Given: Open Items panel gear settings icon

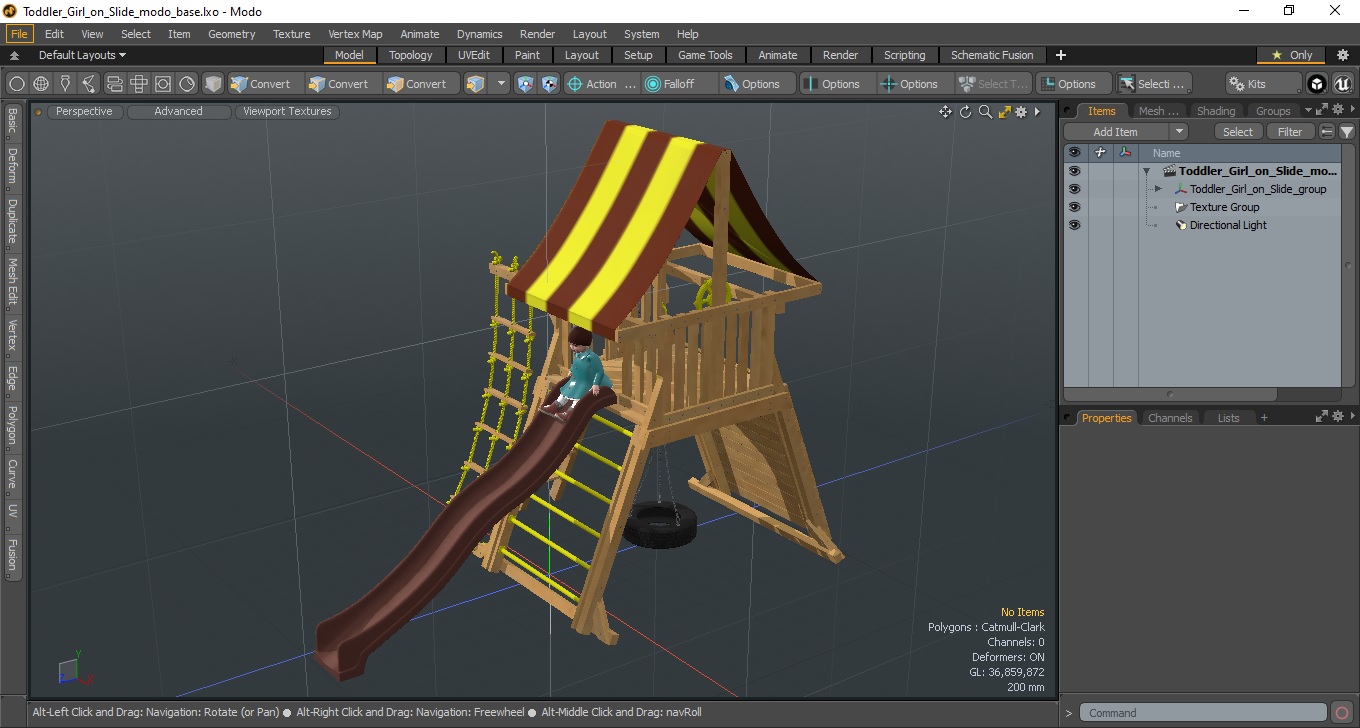Looking at the screenshot, I should [x=1336, y=110].
